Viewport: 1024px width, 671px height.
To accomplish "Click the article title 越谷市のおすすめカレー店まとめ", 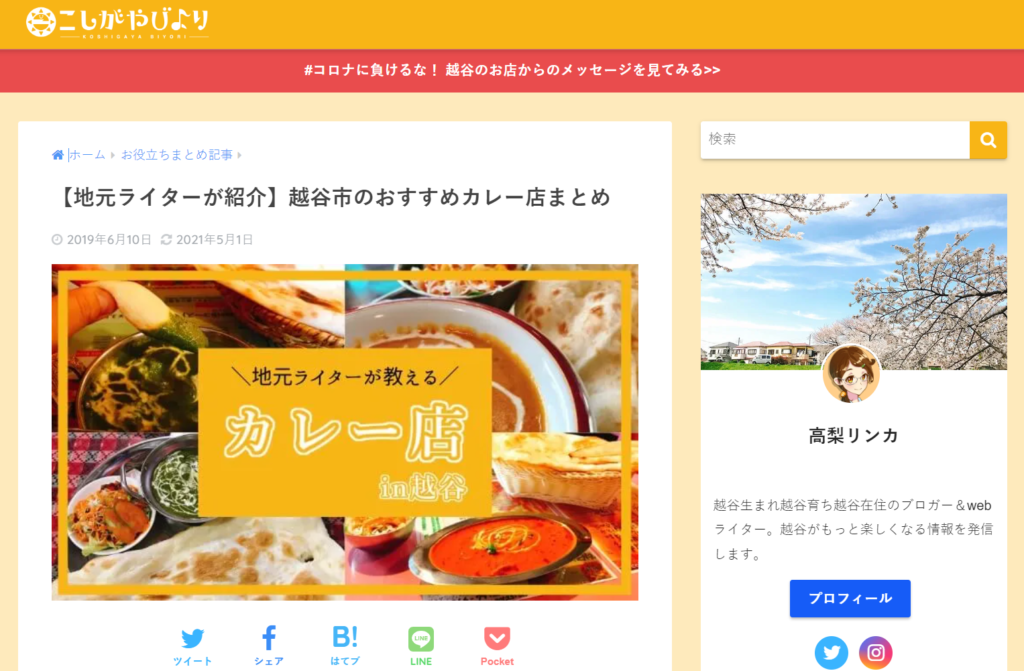I will point(449,197).
